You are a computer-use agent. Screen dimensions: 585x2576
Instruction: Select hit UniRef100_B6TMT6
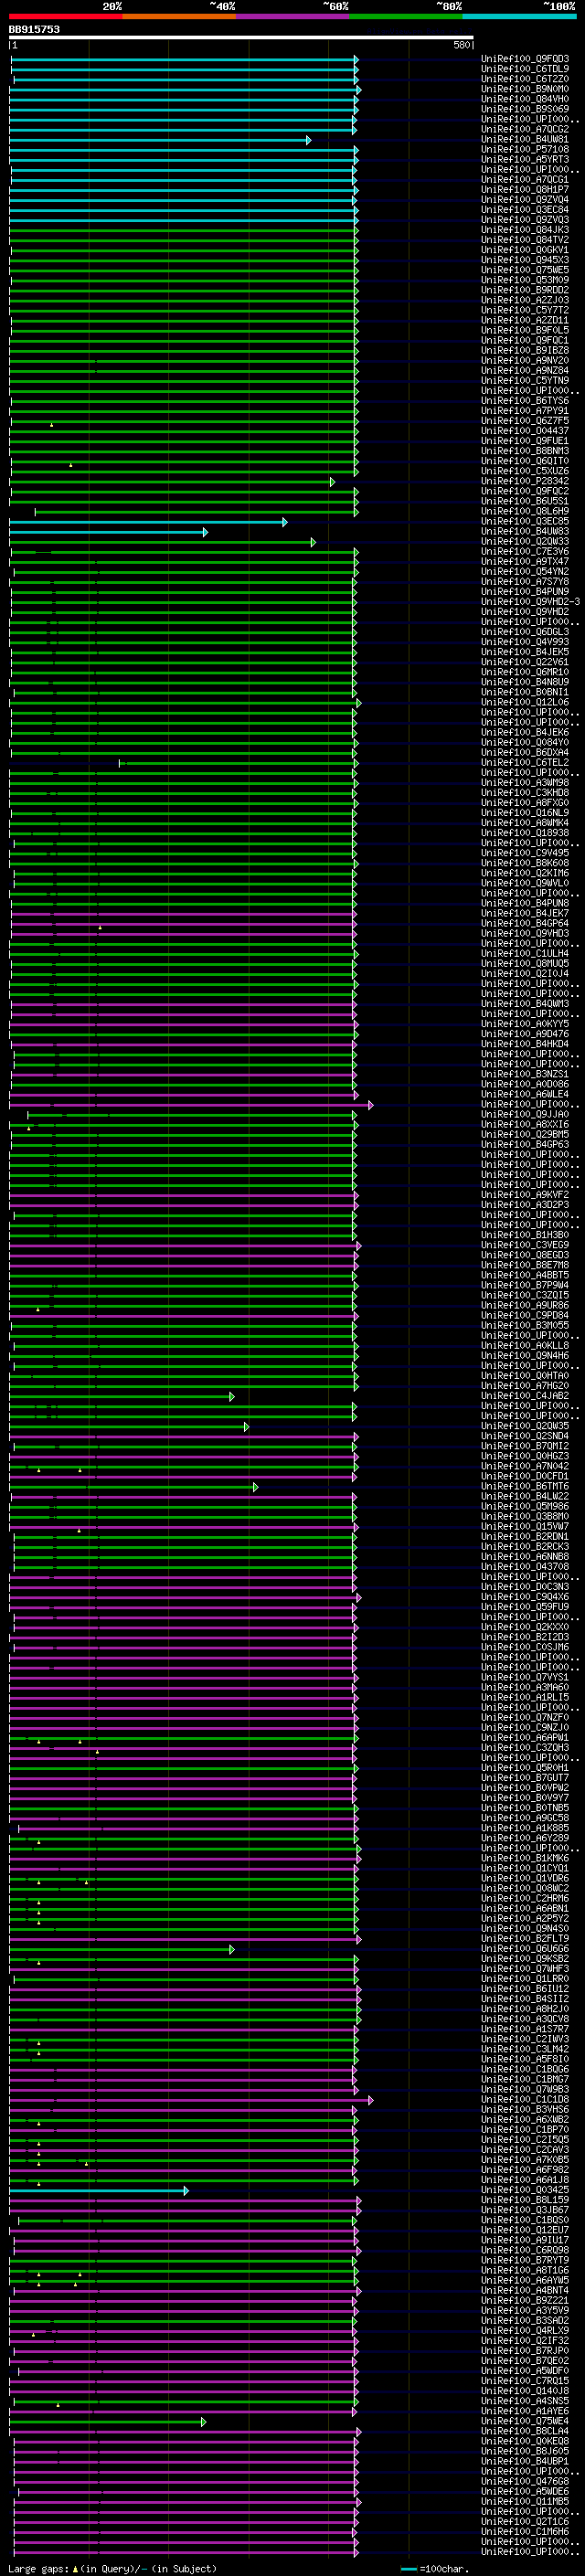(525, 1486)
